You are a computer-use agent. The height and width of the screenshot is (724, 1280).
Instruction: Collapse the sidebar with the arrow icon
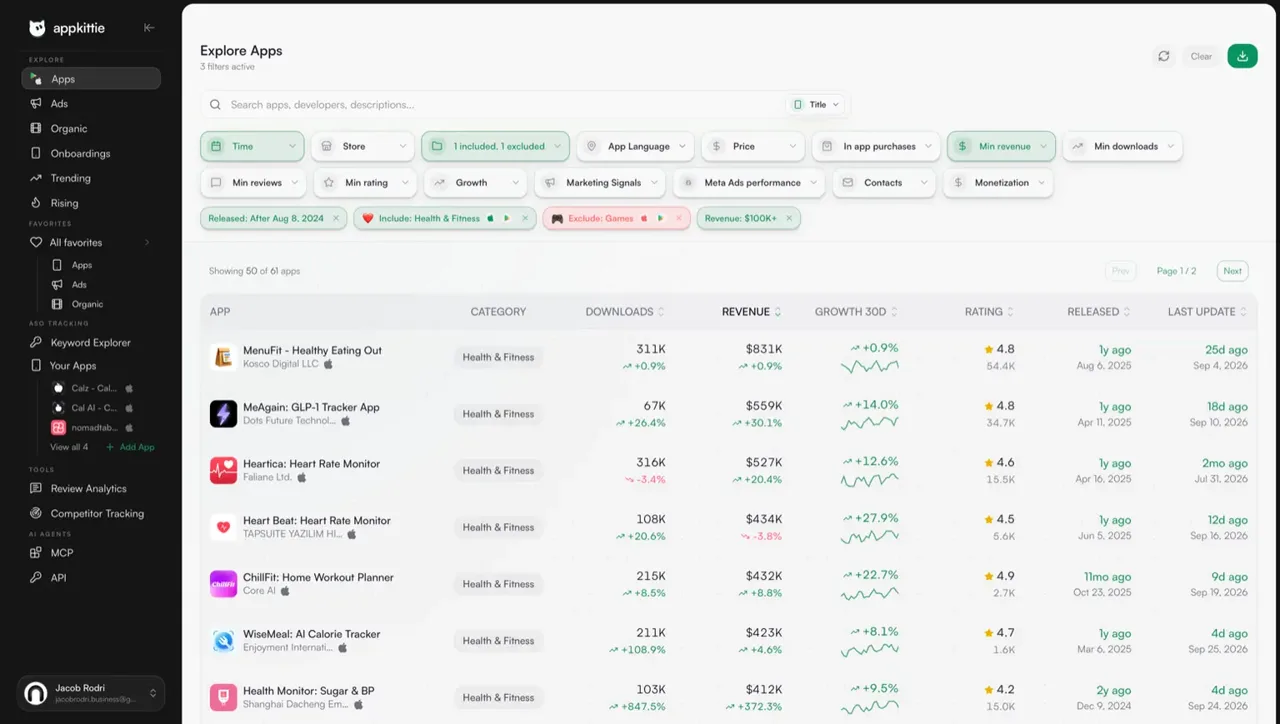pyautogui.click(x=149, y=28)
